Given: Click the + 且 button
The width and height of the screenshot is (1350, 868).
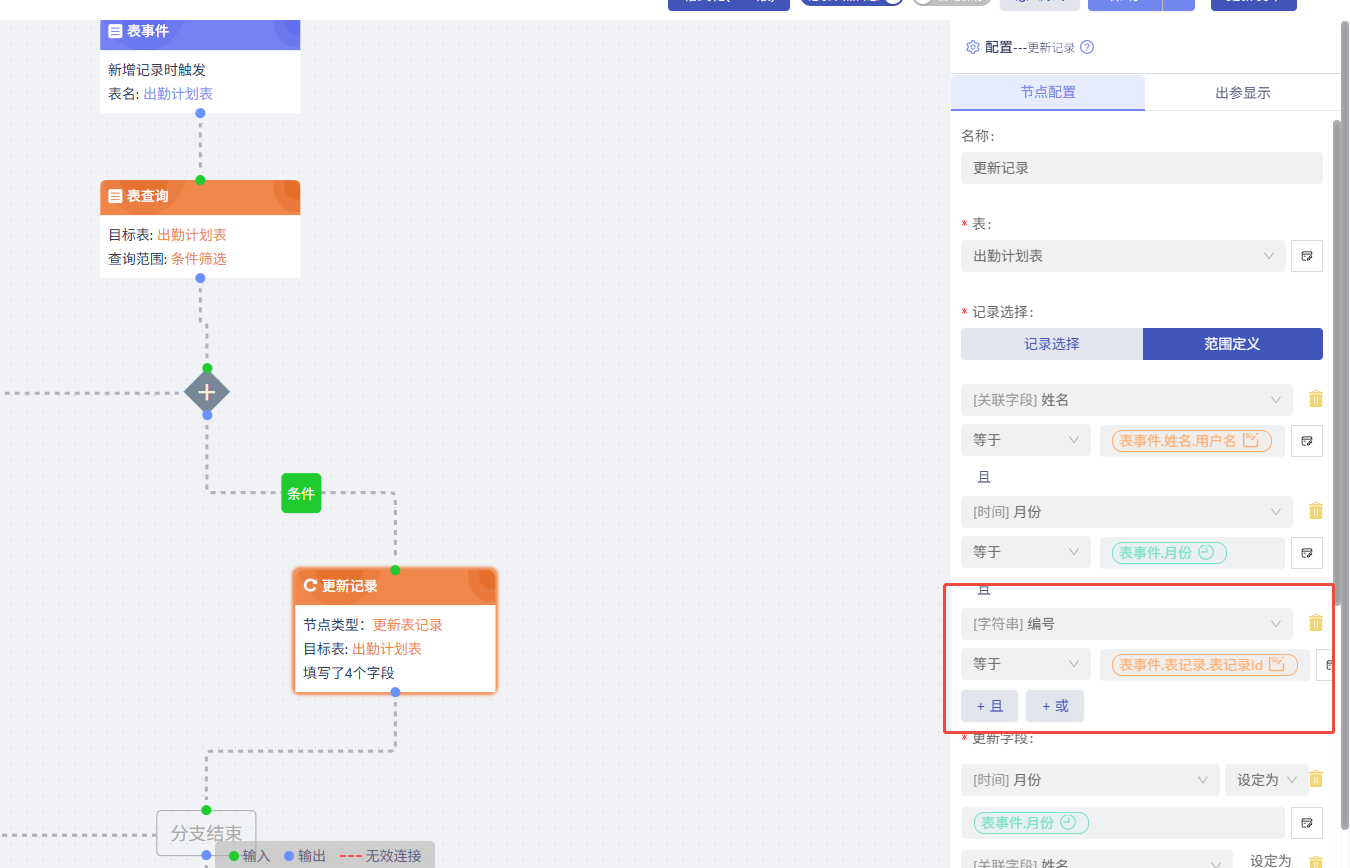Looking at the screenshot, I should pyautogui.click(x=989, y=706).
